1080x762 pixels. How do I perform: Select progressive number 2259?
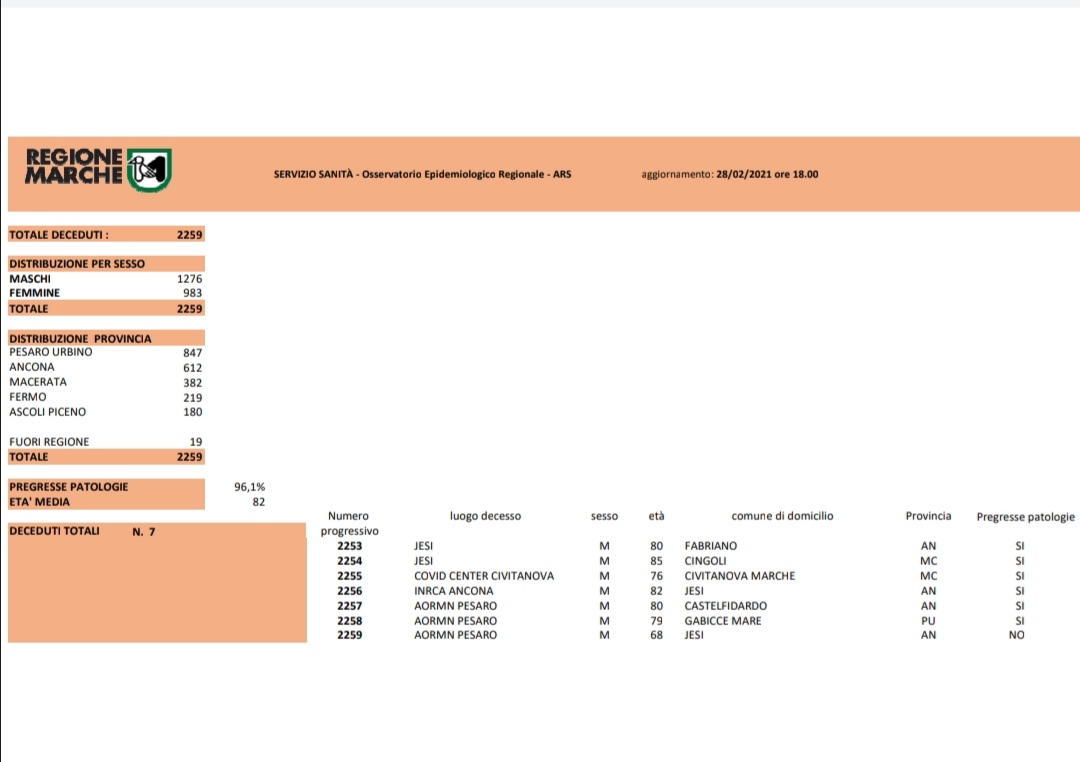350,635
